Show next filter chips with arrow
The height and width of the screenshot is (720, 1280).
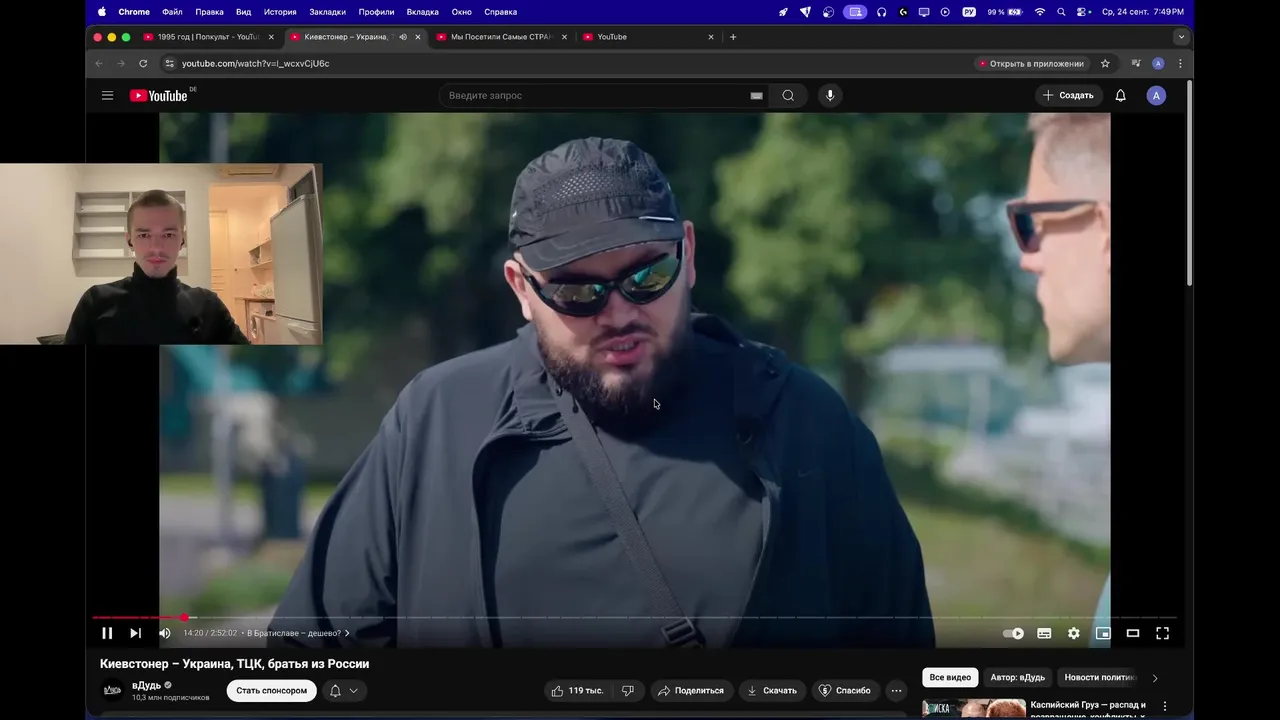click(x=1155, y=678)
